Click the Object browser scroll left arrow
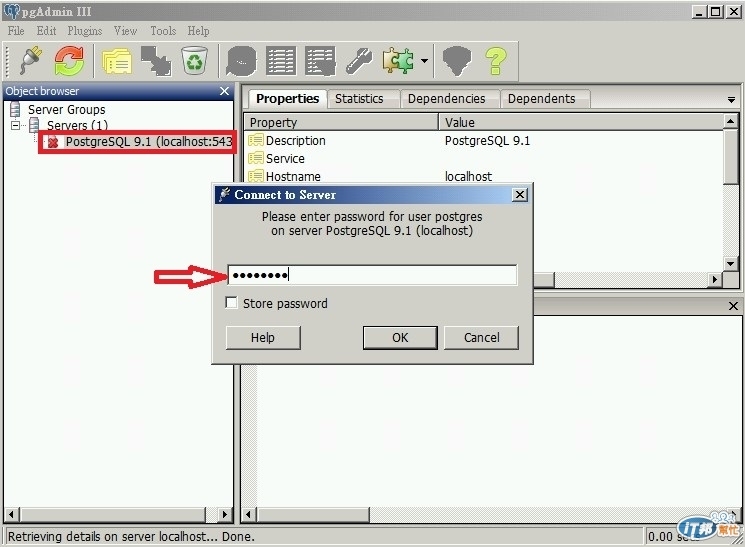This screenshot has height=547, width=745. click(x=11, y=514)
